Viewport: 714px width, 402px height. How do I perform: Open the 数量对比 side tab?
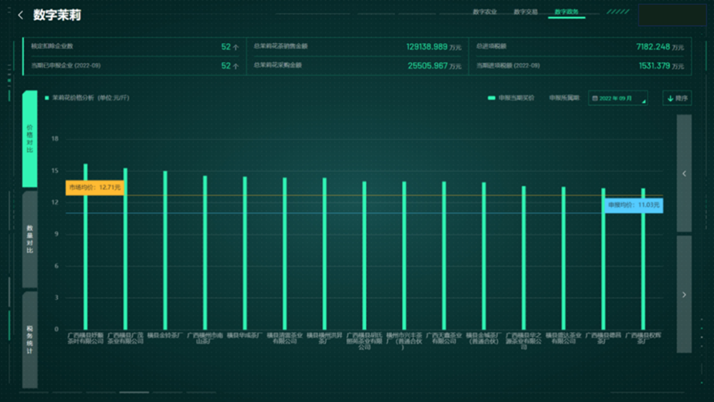point(30,240)
